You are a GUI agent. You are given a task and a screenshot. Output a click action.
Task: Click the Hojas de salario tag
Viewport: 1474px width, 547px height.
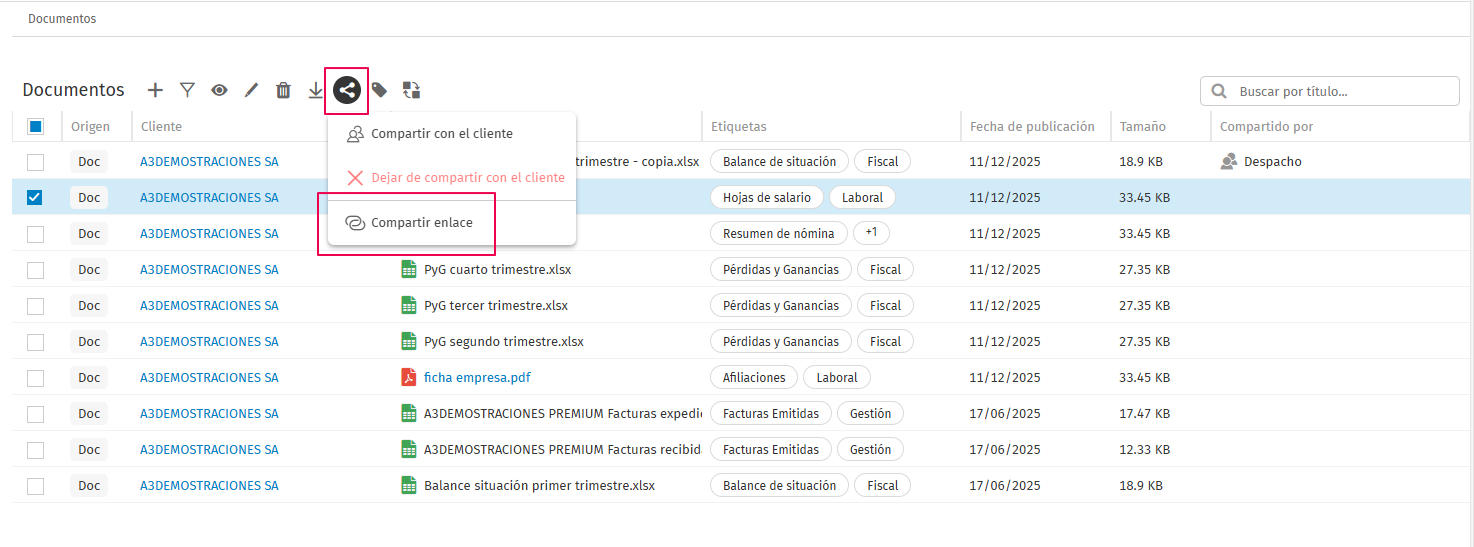[767, 197]
